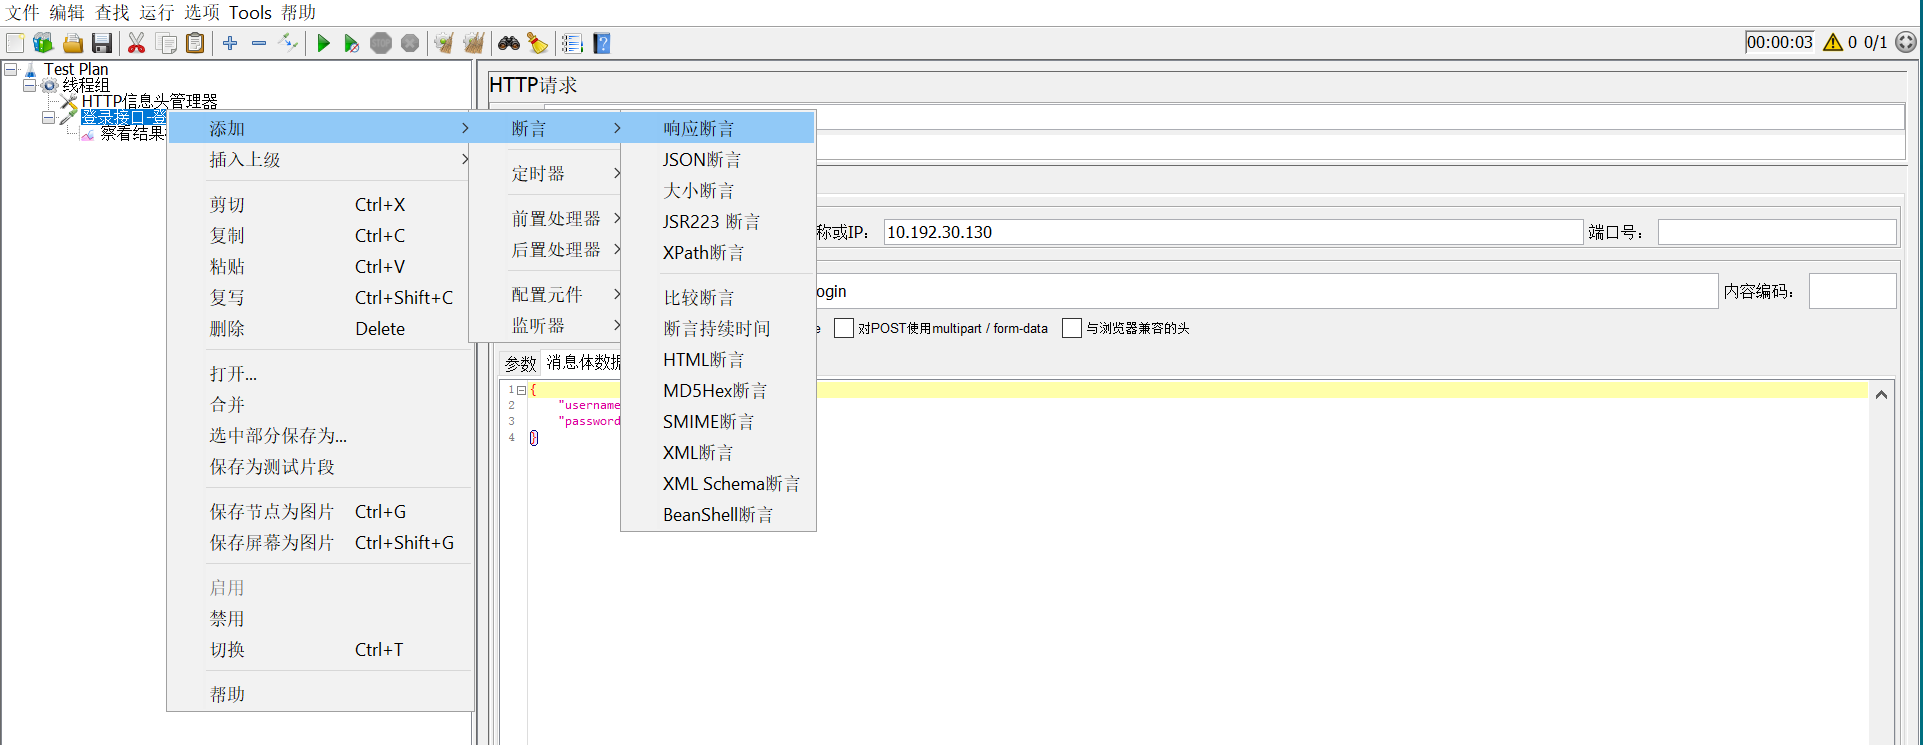
Task: Choose BeanShell断言 menu item
Action: (718, 514)
